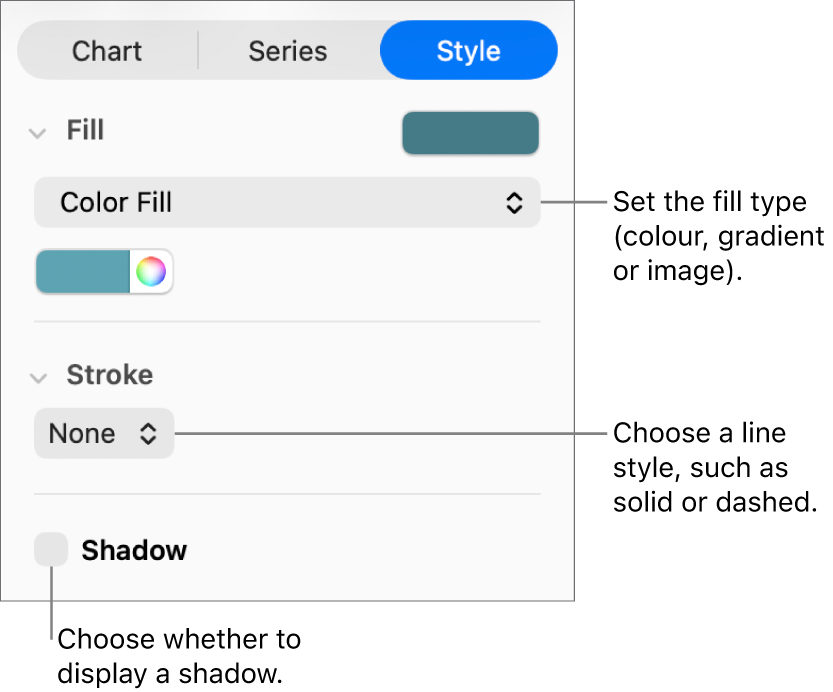
Task: Click the Shadow label text
Action: tap(134, 549)
